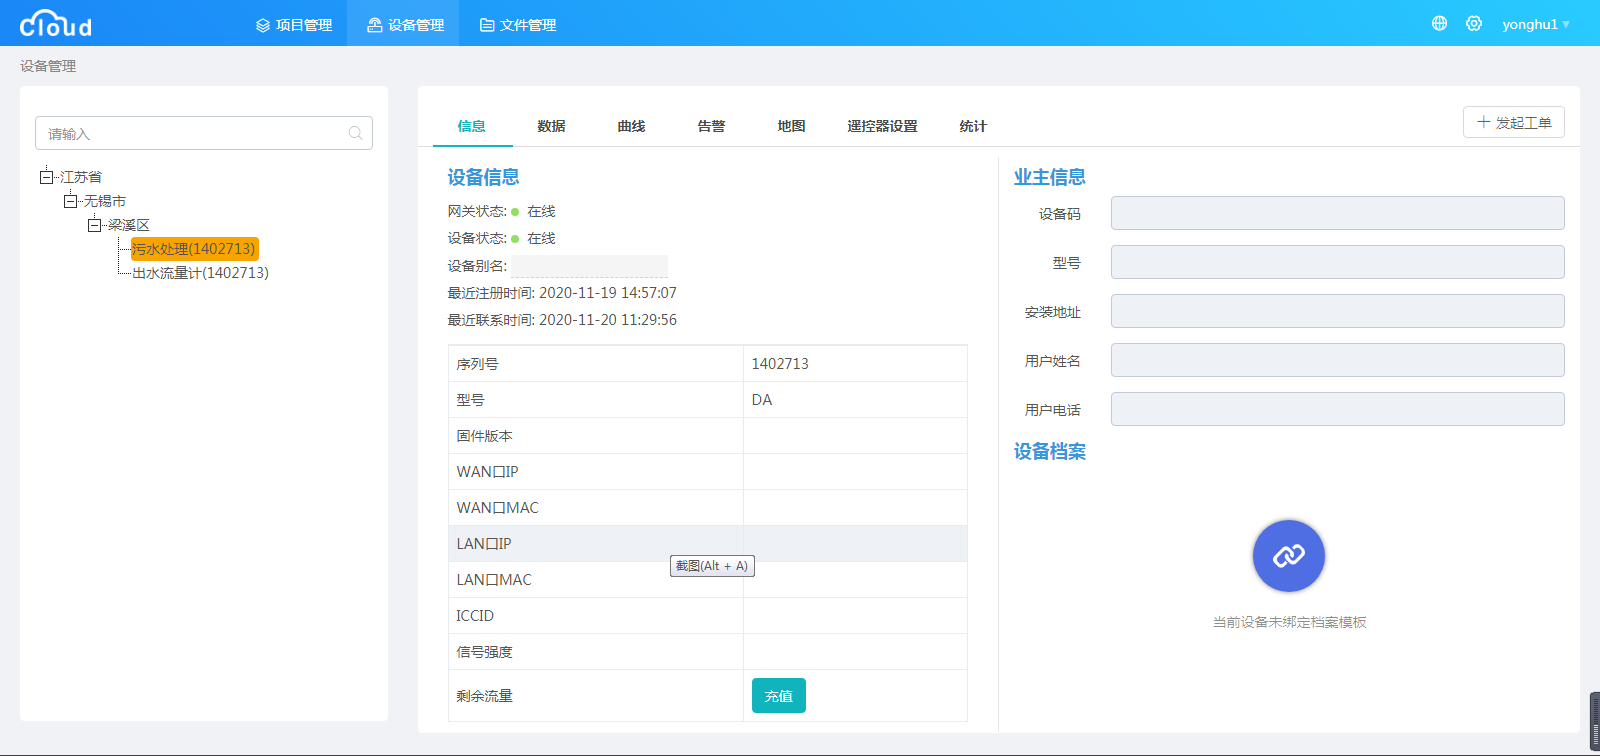
Task: Click the 固件版本 row label
Action: [485, 436]
